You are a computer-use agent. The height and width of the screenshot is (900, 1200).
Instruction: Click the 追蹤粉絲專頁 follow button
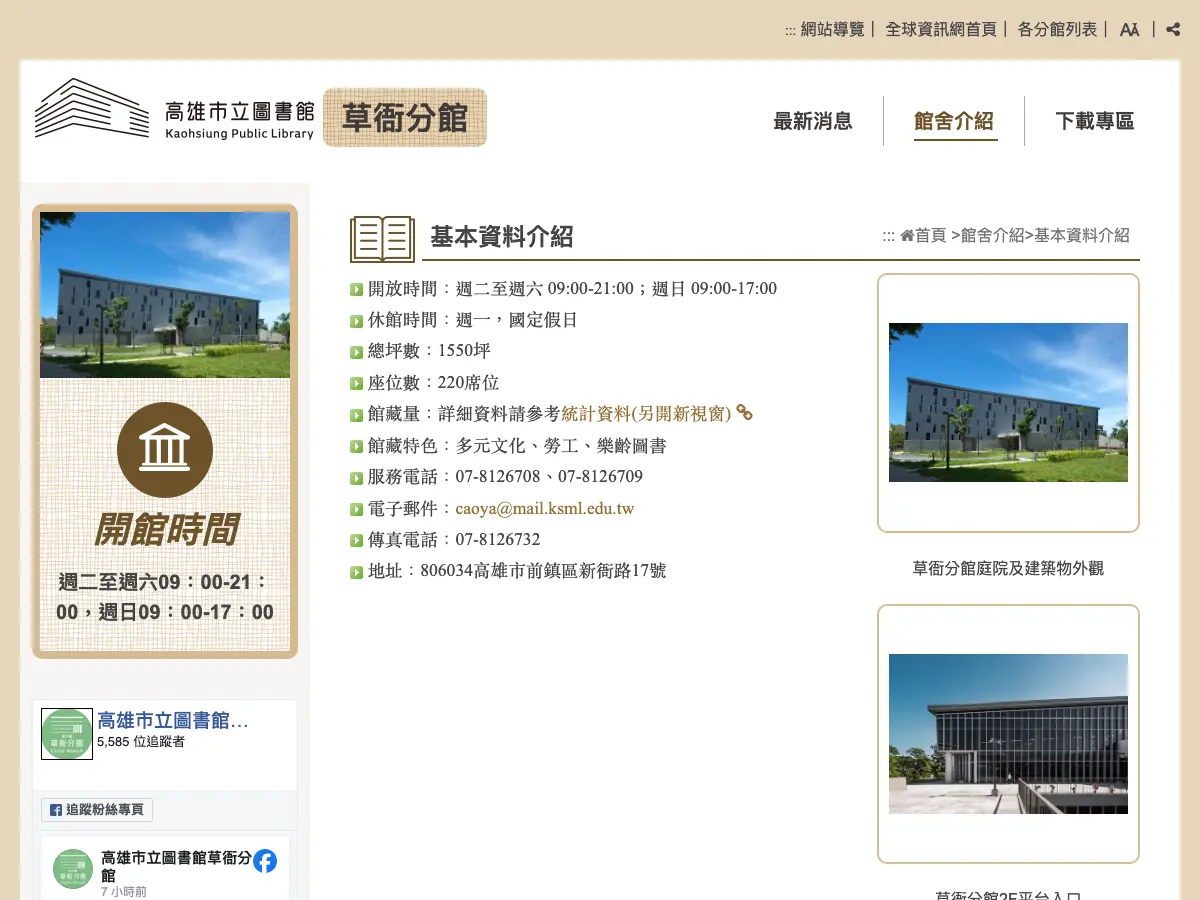click(x=97, y=810)
